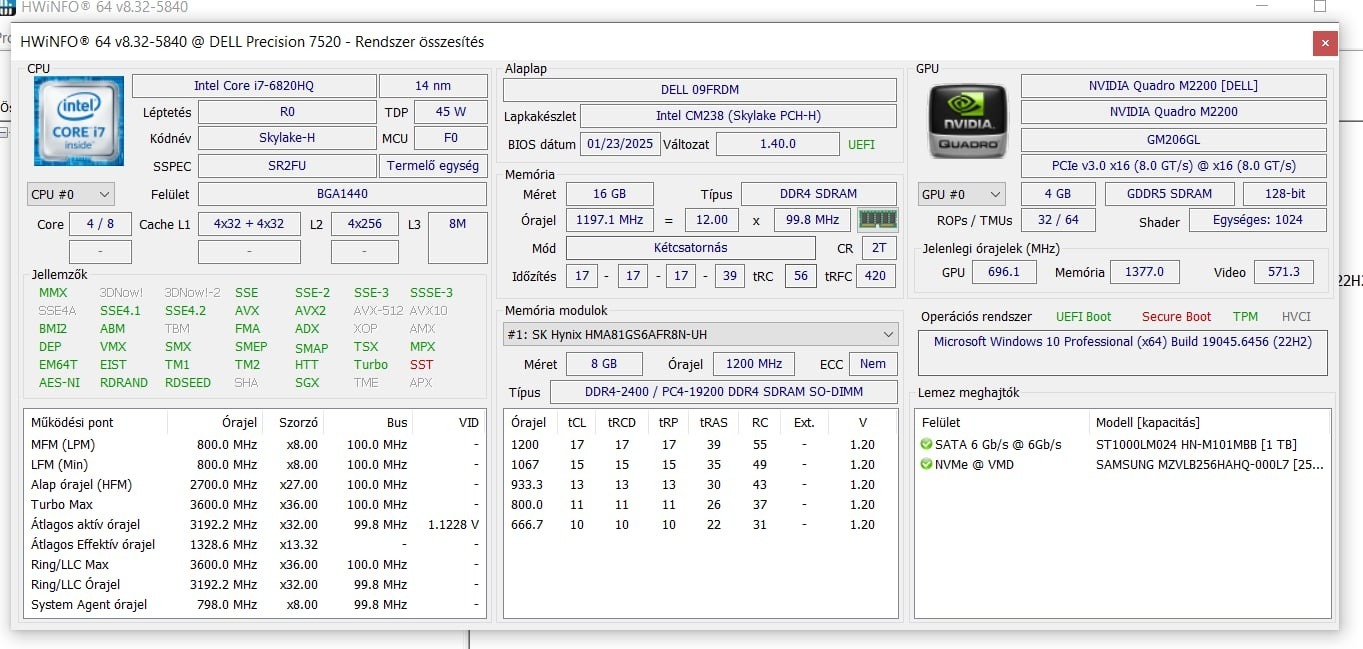Viewport: 1363px width, 649px height.
Task: Click NVIDIA Quadro M2200 [DELL] field
Action: [x=1173, y=86]
